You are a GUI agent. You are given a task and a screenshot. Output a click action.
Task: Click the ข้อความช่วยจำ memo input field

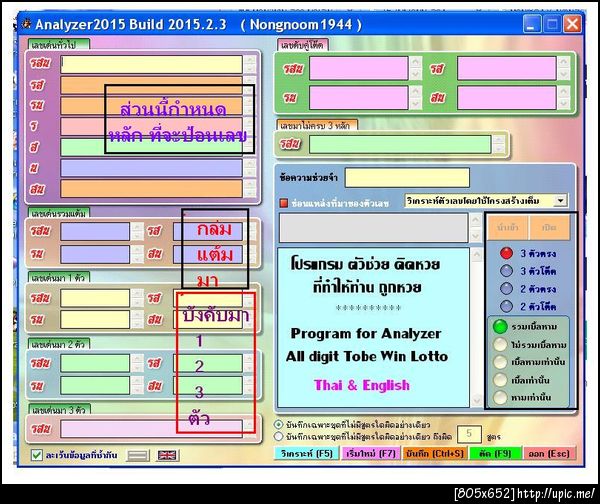click(407, 178)
